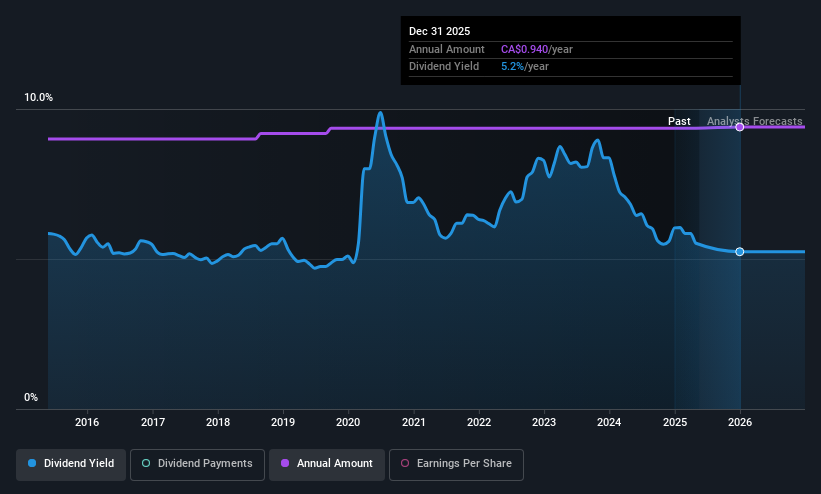Click the 5.2% dividend yield value
The image size is (821, 494).
pyautogui.click(x=512, y=67)
